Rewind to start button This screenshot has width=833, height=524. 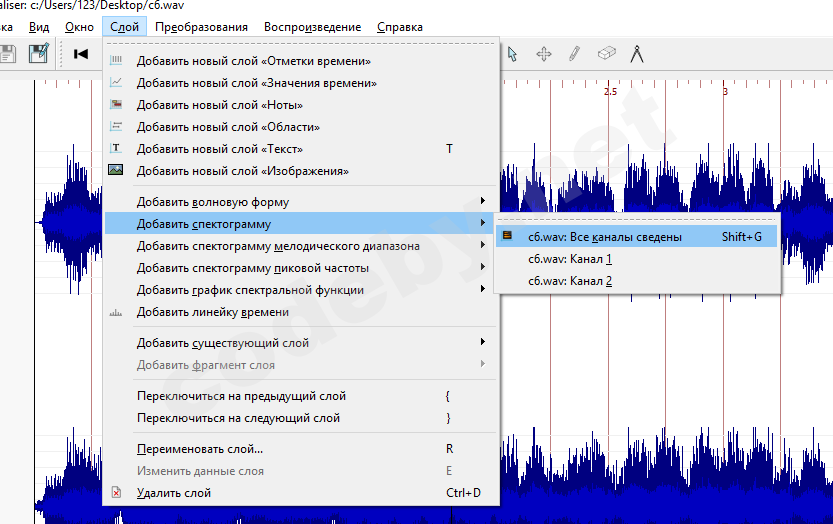tap(81, 54)
